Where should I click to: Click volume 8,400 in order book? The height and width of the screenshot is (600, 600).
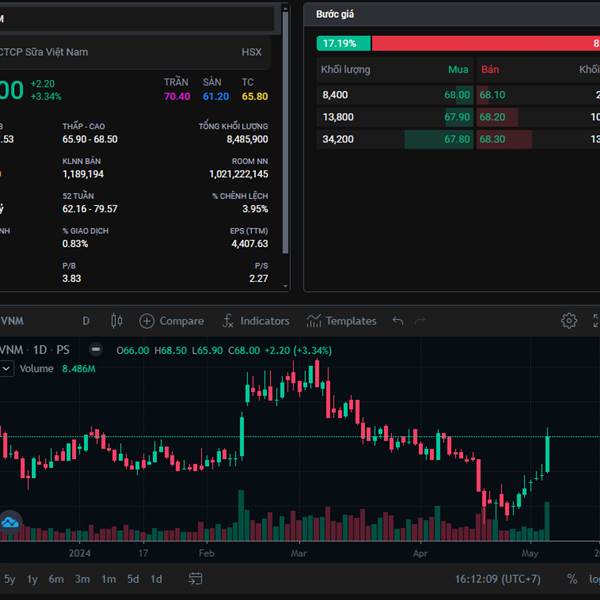click(335, 95)
